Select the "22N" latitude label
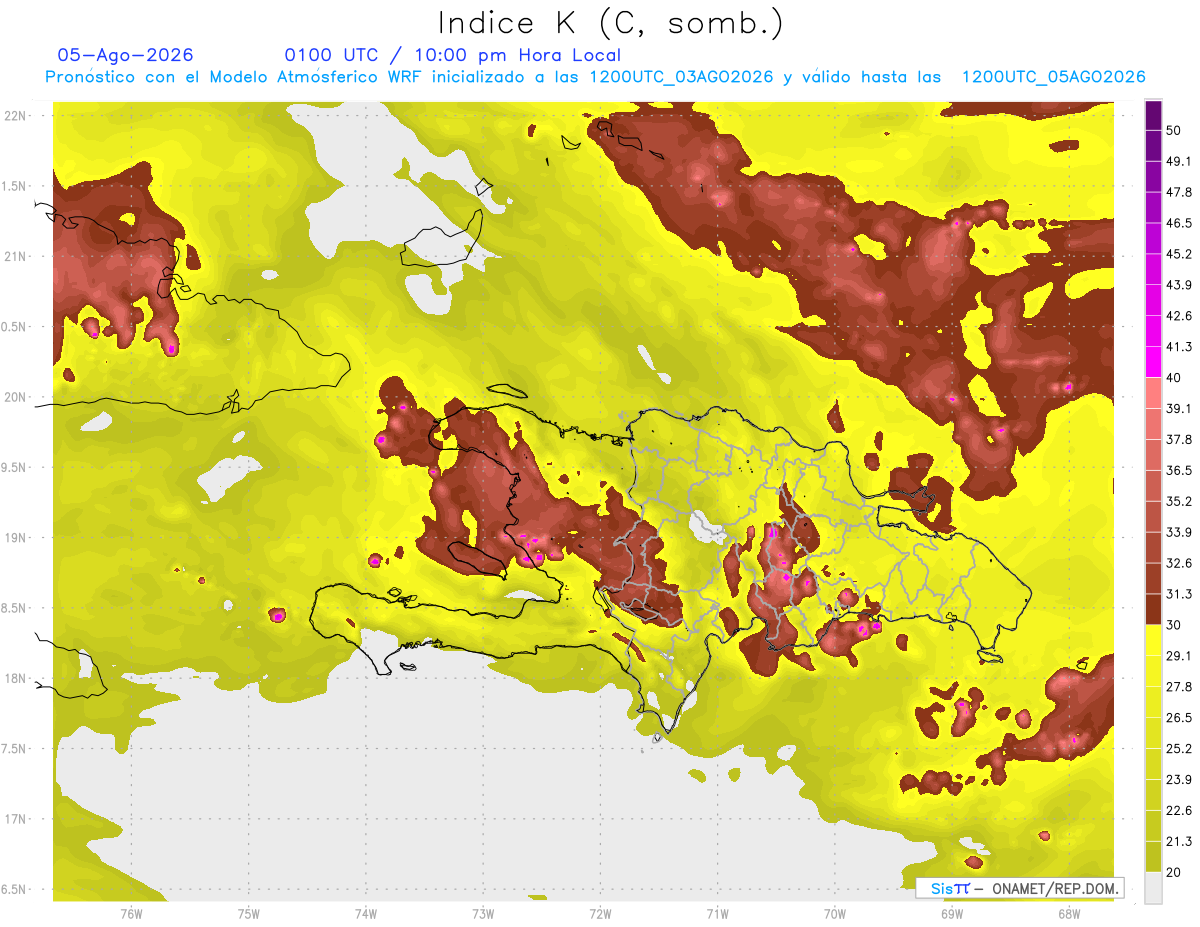The image size is (1200, 927). [17, 115]
